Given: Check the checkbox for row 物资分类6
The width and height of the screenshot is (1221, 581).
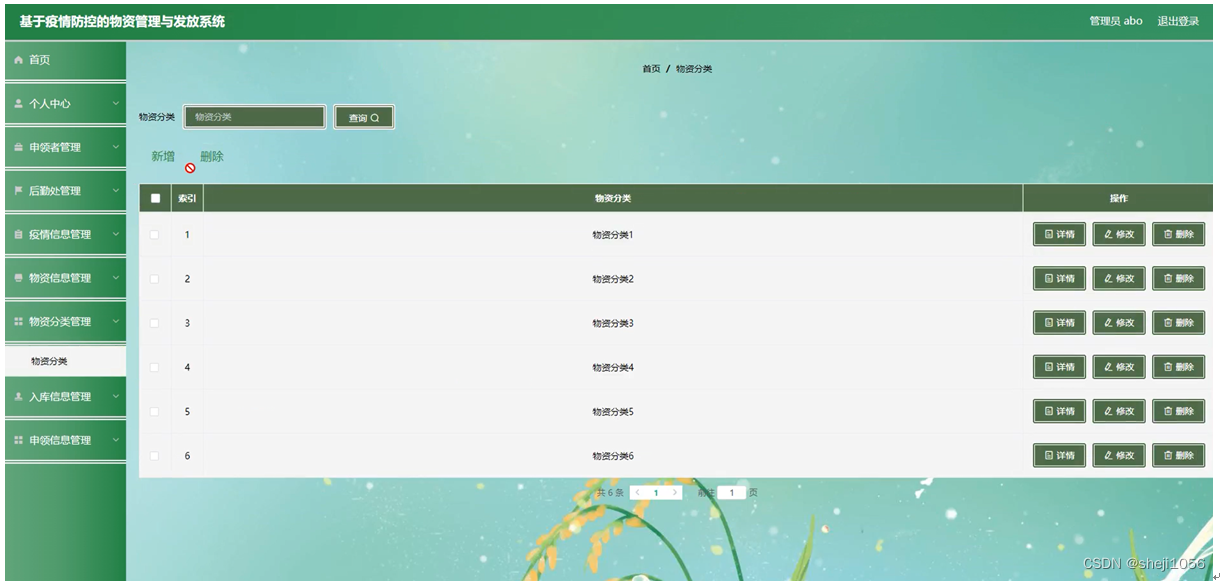Looking at the screenshot, I should pos(154,456).
